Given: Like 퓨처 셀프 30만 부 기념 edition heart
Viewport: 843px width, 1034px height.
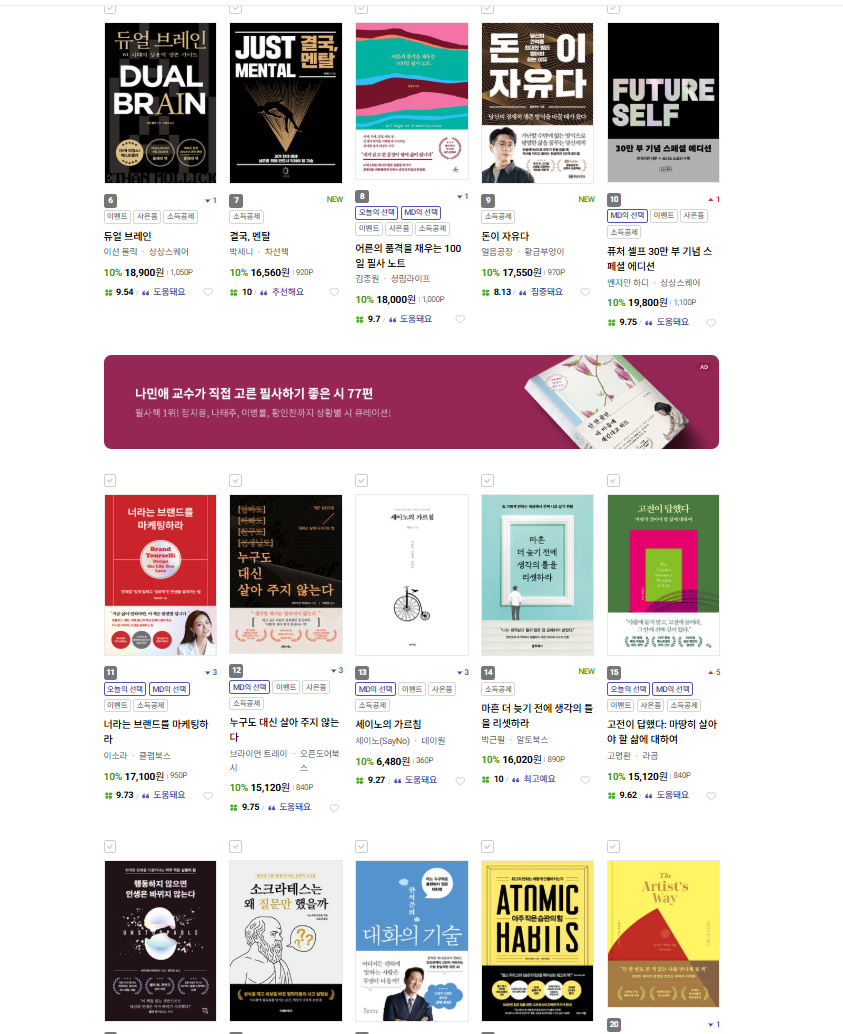Looking at the screenshot, I should coord(711,322).
